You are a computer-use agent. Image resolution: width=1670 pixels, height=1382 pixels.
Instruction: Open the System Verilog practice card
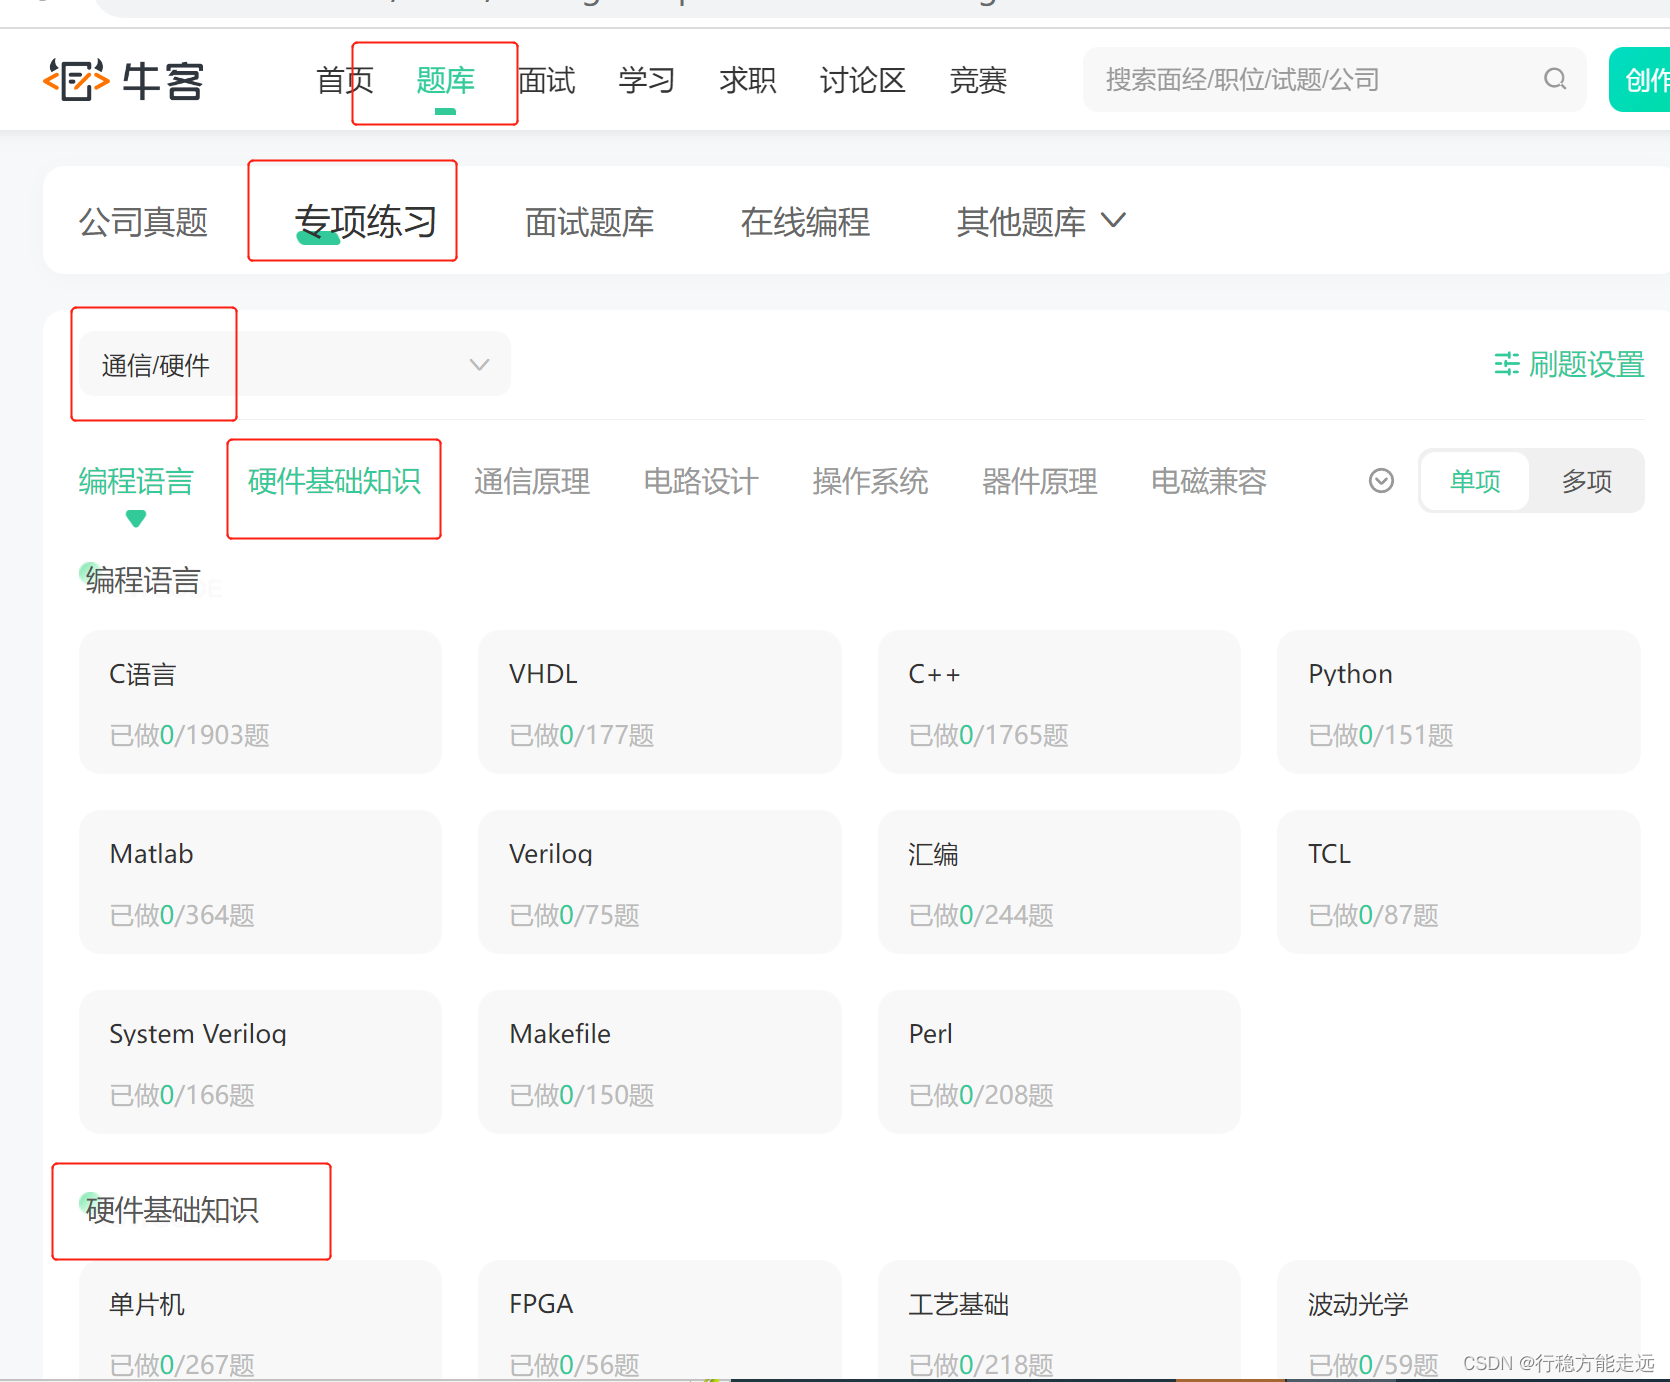click(260, 1062)
